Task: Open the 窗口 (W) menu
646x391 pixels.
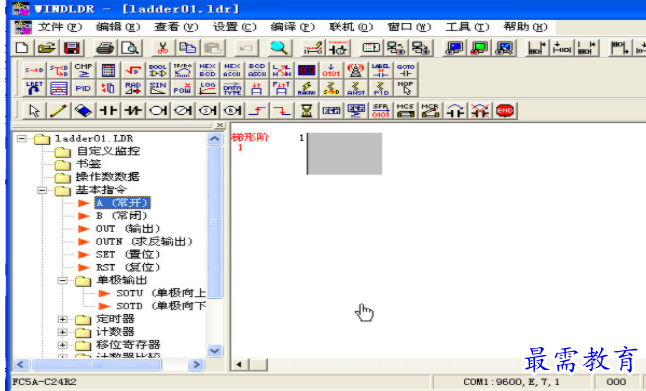Action: [x=409, y=27]
